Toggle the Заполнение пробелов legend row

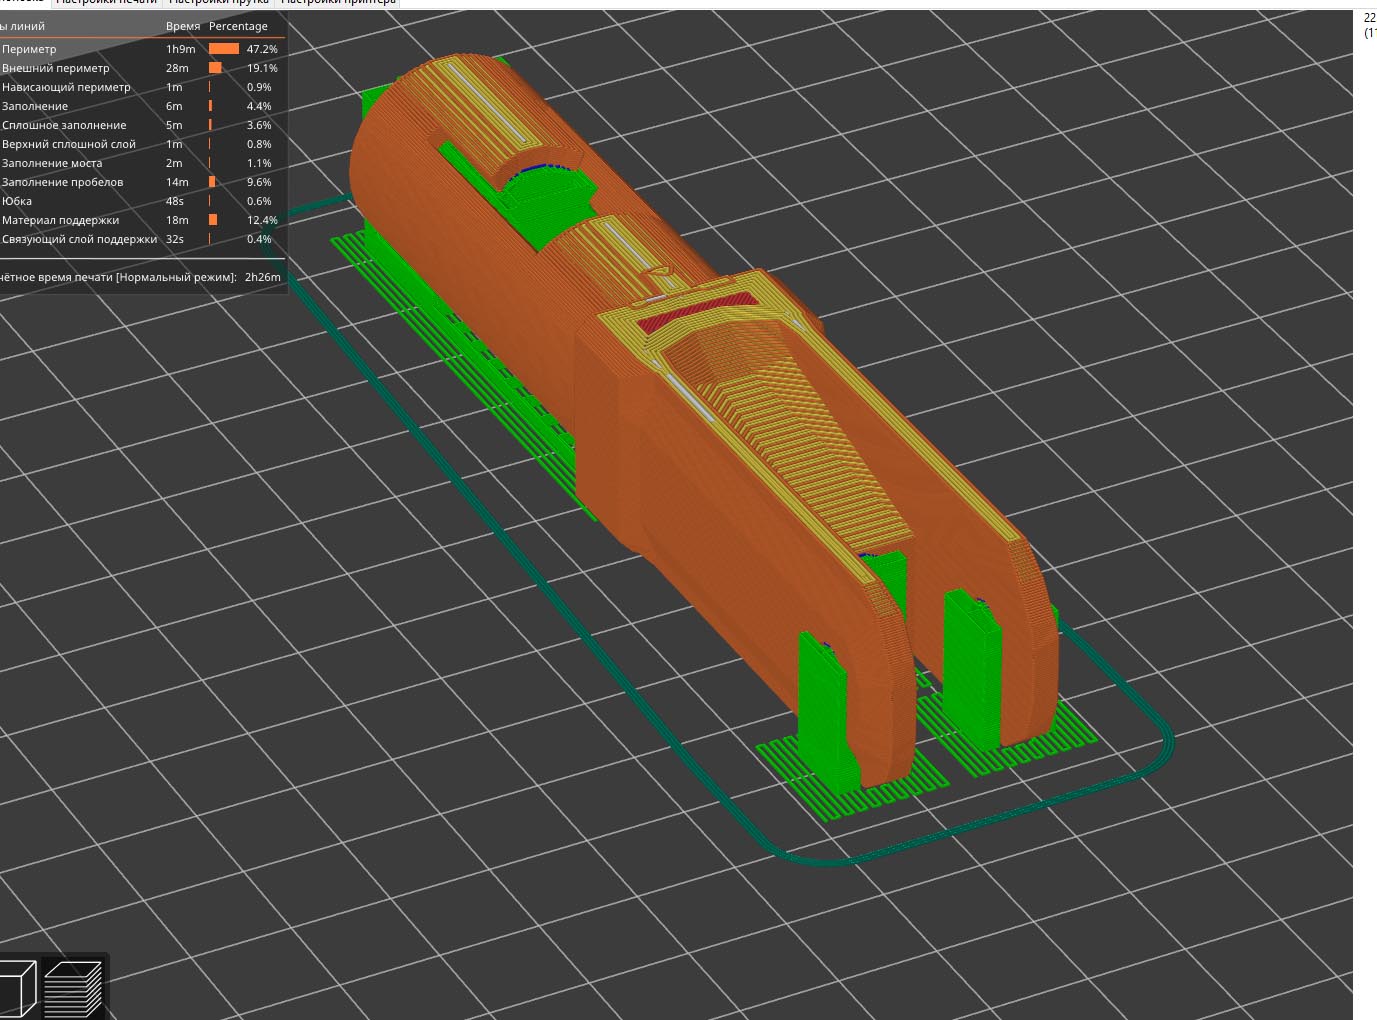[x=142, y=182]
